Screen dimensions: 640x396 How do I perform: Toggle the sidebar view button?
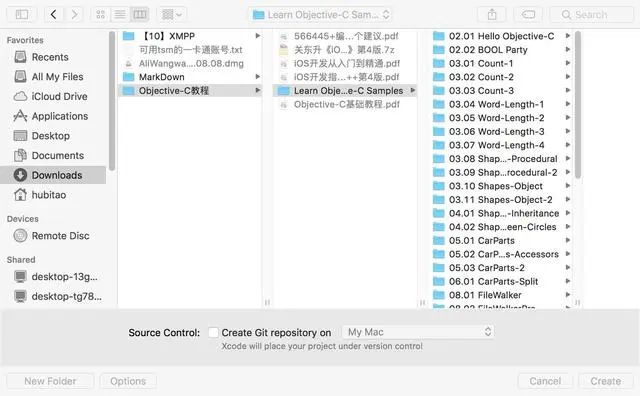click(x=22, y=15)
